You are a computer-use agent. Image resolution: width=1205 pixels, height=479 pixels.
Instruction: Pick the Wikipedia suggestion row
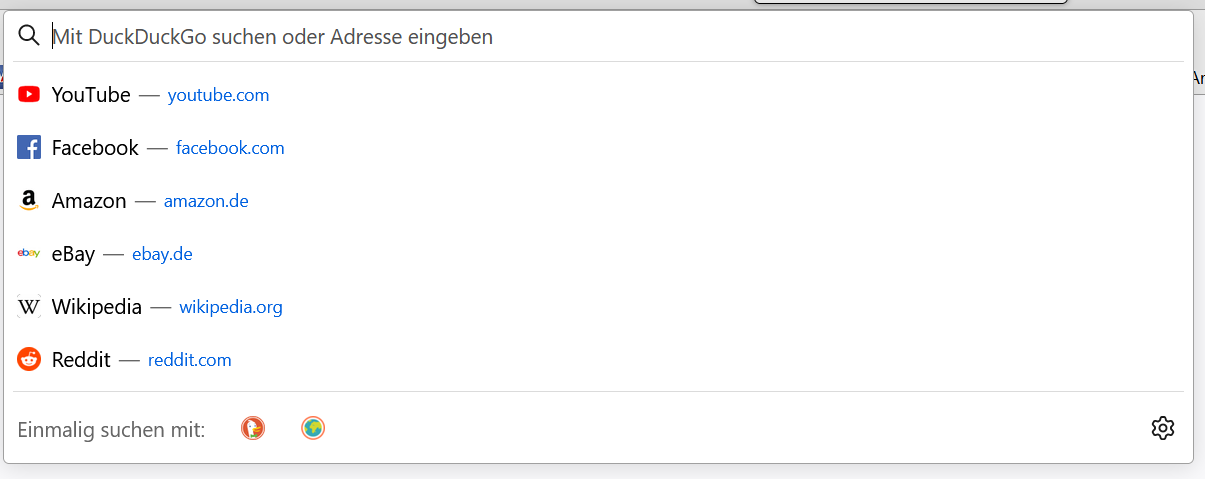point(97,307)
